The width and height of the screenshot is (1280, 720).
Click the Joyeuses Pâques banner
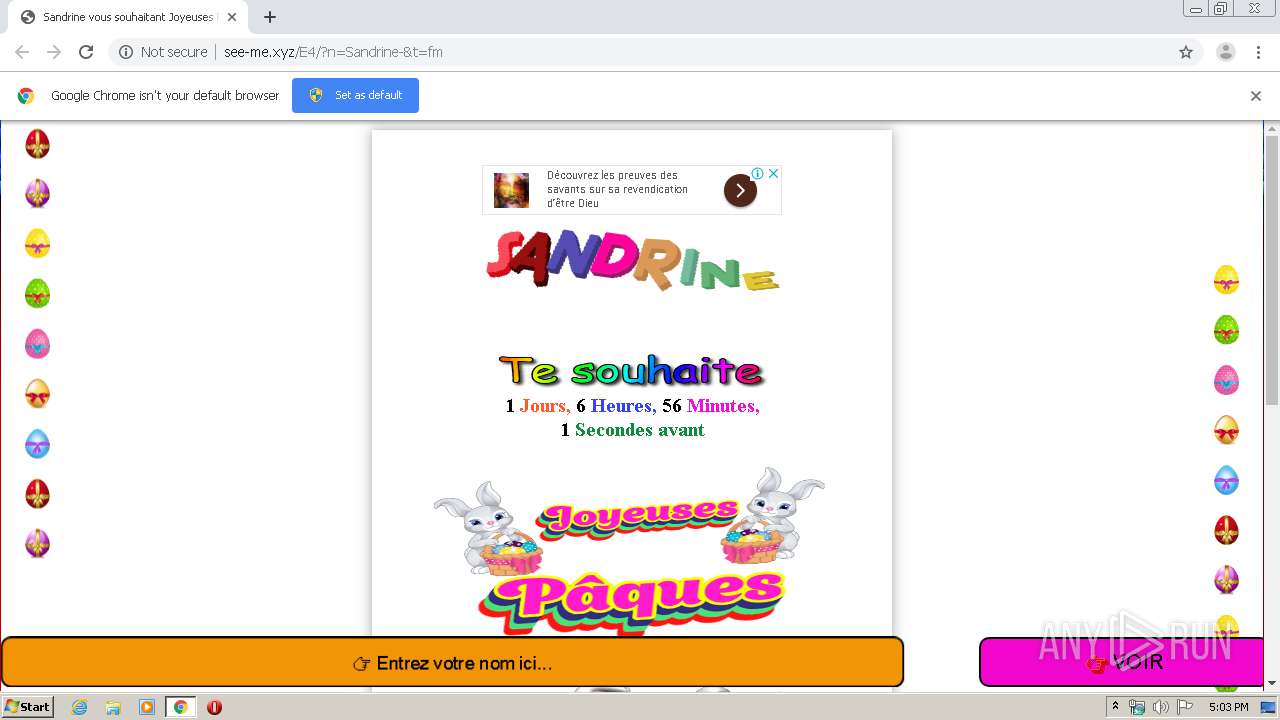tap(632, 565)
